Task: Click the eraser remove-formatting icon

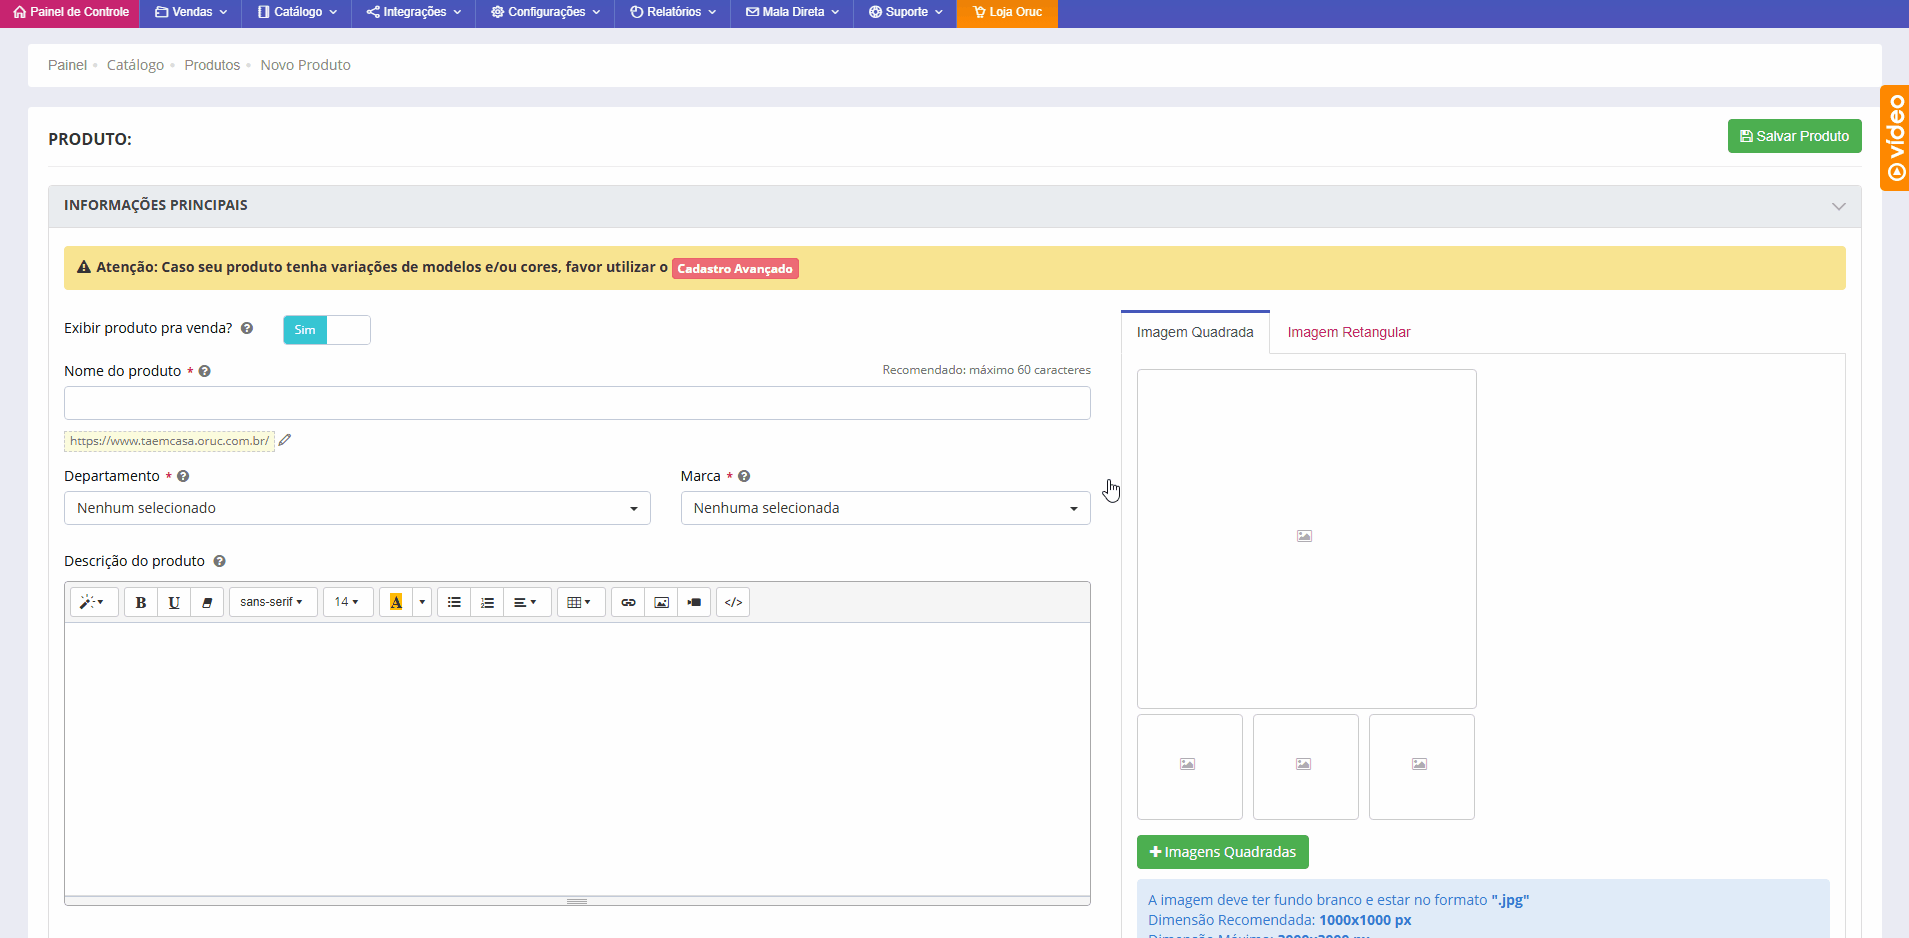Action: 207,602
